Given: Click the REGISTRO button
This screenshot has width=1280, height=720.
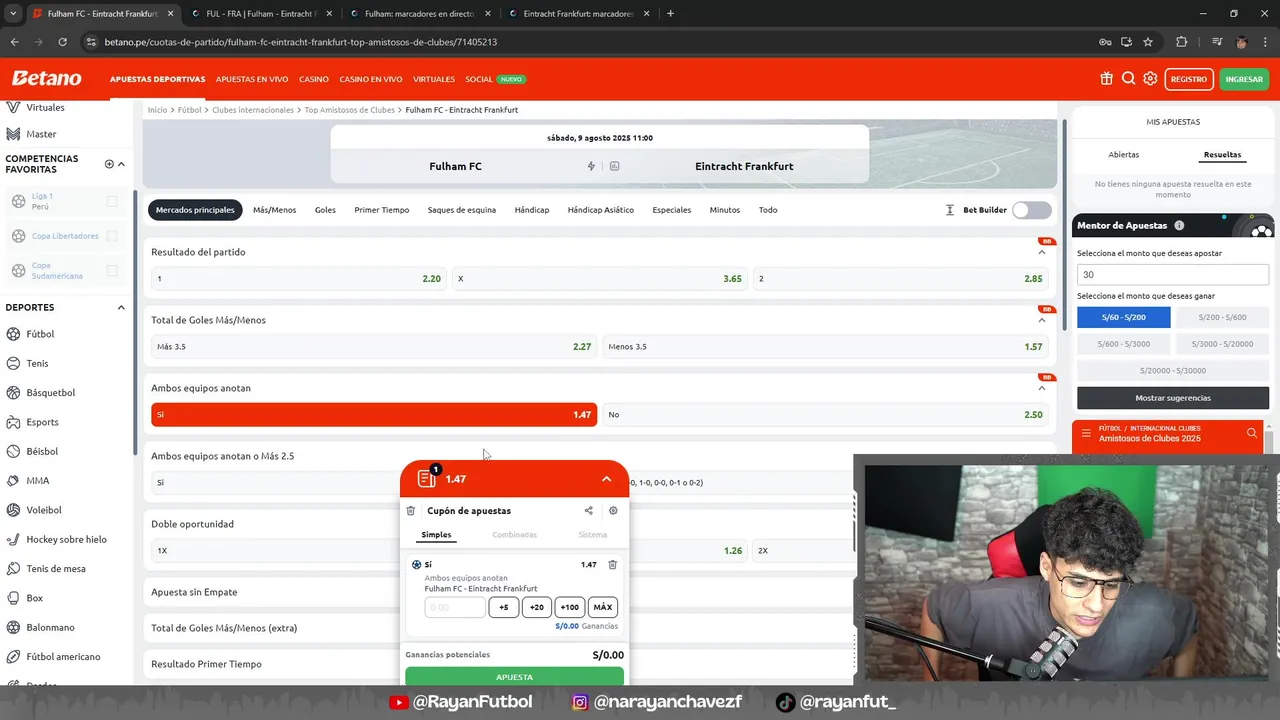Looking at the screenshot, I should click(x=1188, y=79).
